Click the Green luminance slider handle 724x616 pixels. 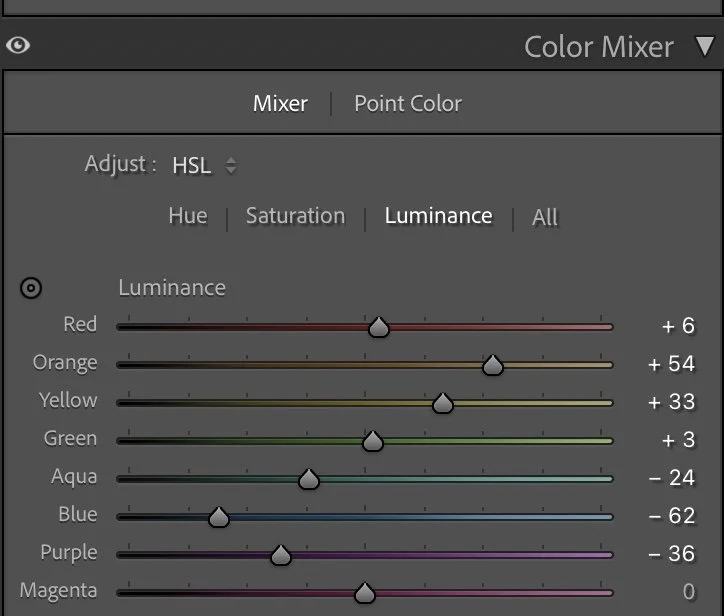tap(373, 441)
